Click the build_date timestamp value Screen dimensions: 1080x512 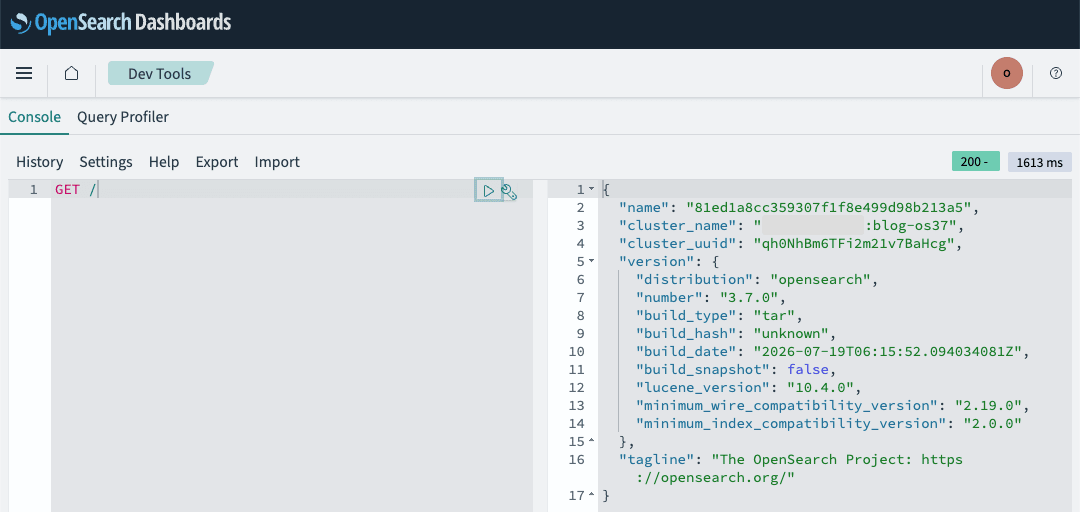[887, 351]
